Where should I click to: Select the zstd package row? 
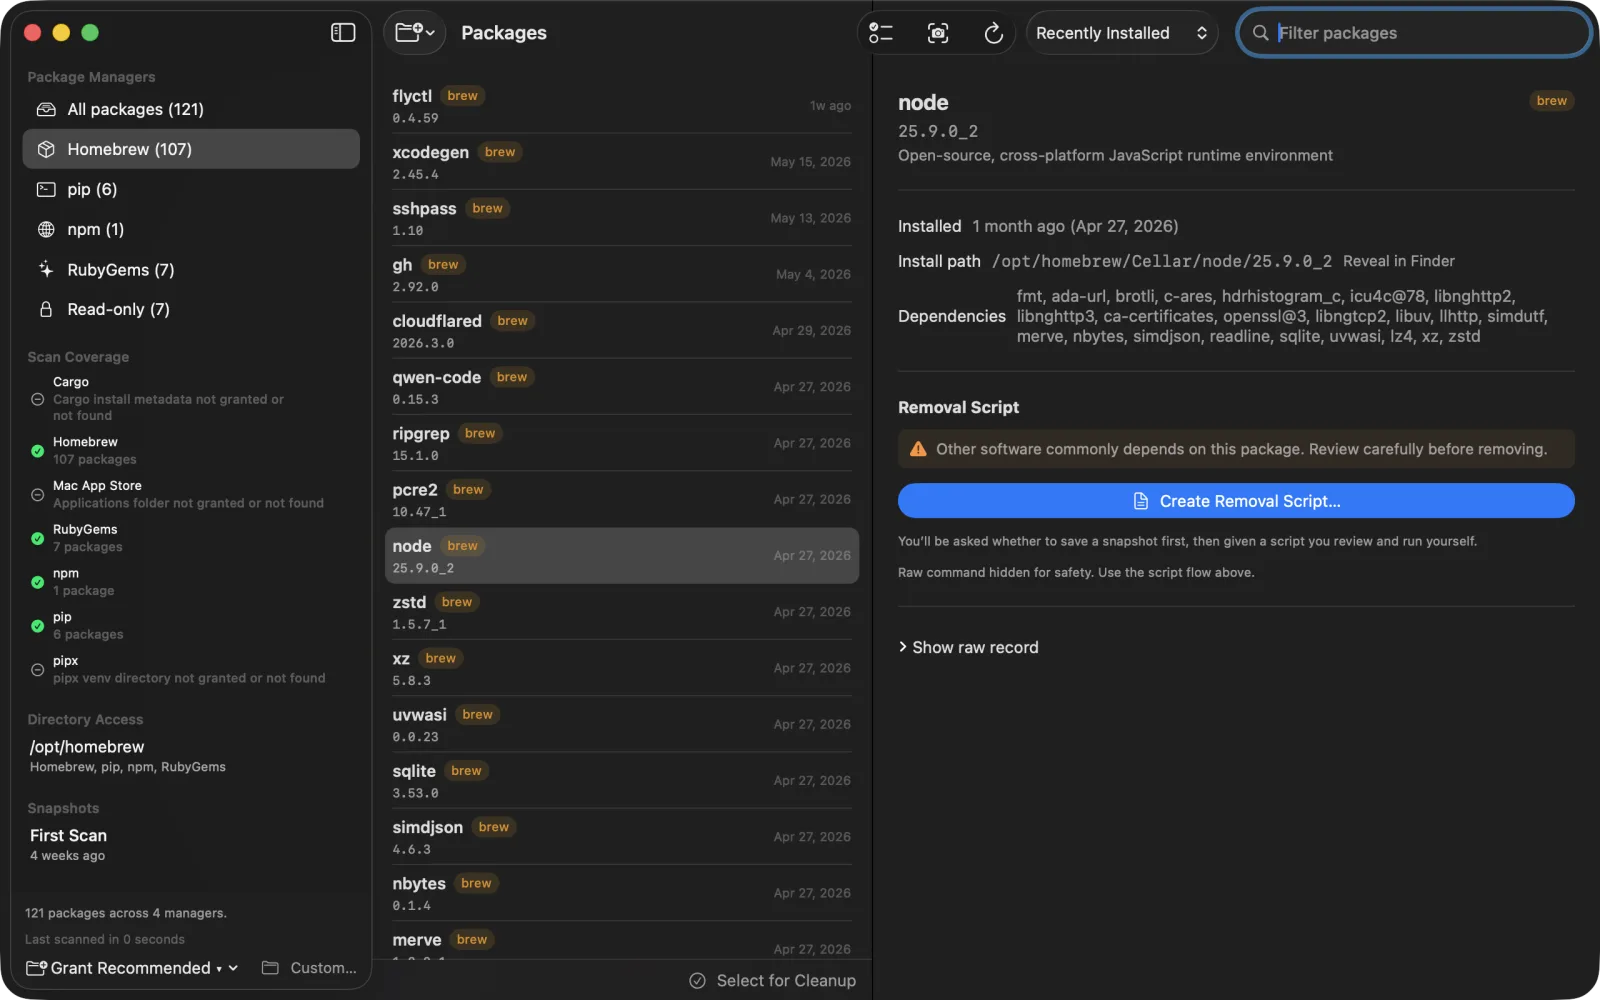click(622, 612)
